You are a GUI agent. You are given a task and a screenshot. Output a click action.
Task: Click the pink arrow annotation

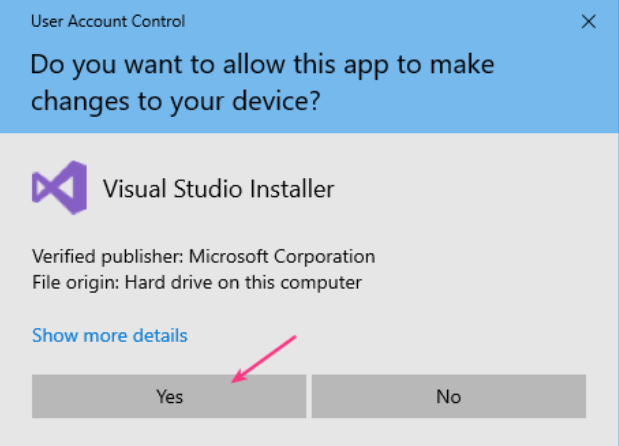[264, 358]
